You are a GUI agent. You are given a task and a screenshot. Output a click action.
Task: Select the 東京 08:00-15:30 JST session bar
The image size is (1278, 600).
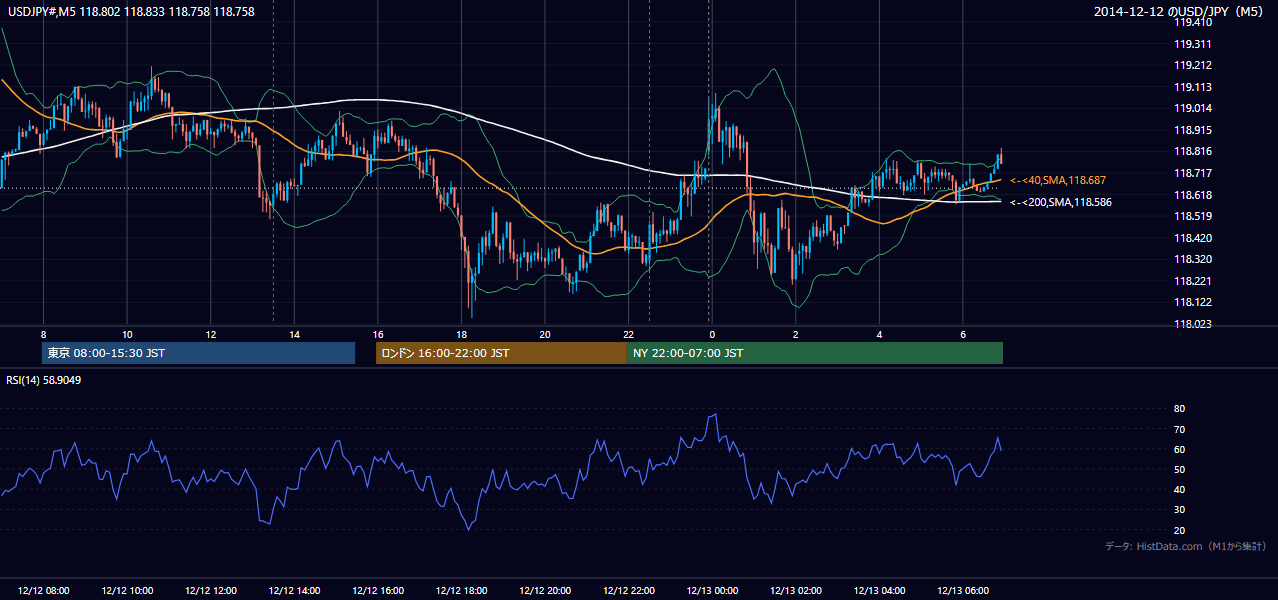(x=198, y=353)
